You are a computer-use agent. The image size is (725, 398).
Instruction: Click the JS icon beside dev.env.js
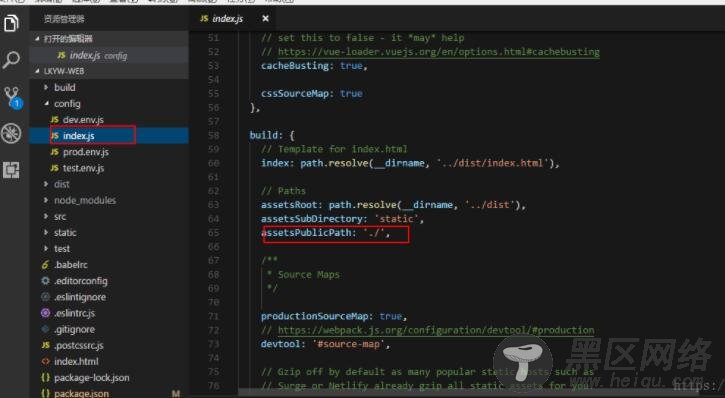[x=55, y=120]
